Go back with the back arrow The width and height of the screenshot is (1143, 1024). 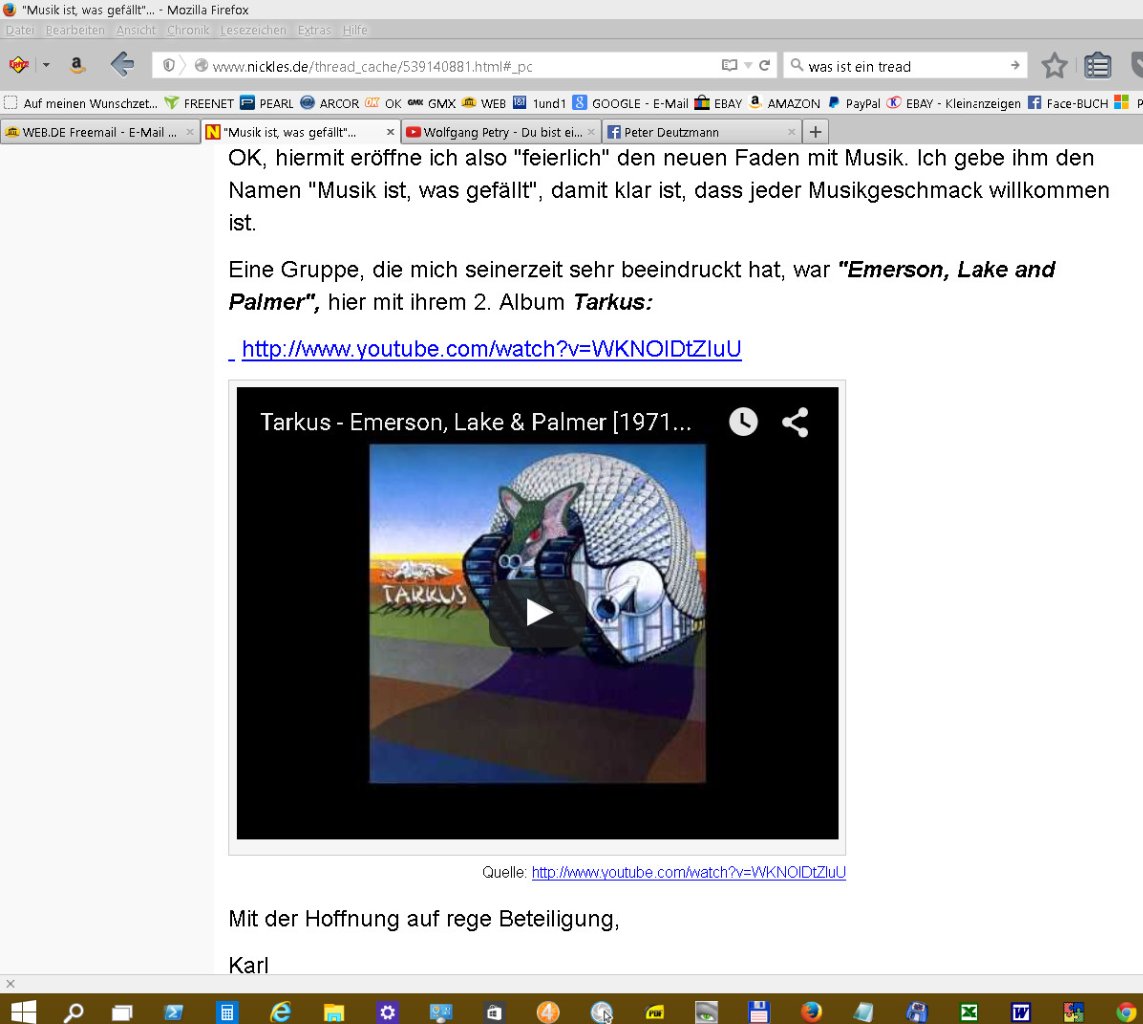pyautogui.click(x=122, y=65)
